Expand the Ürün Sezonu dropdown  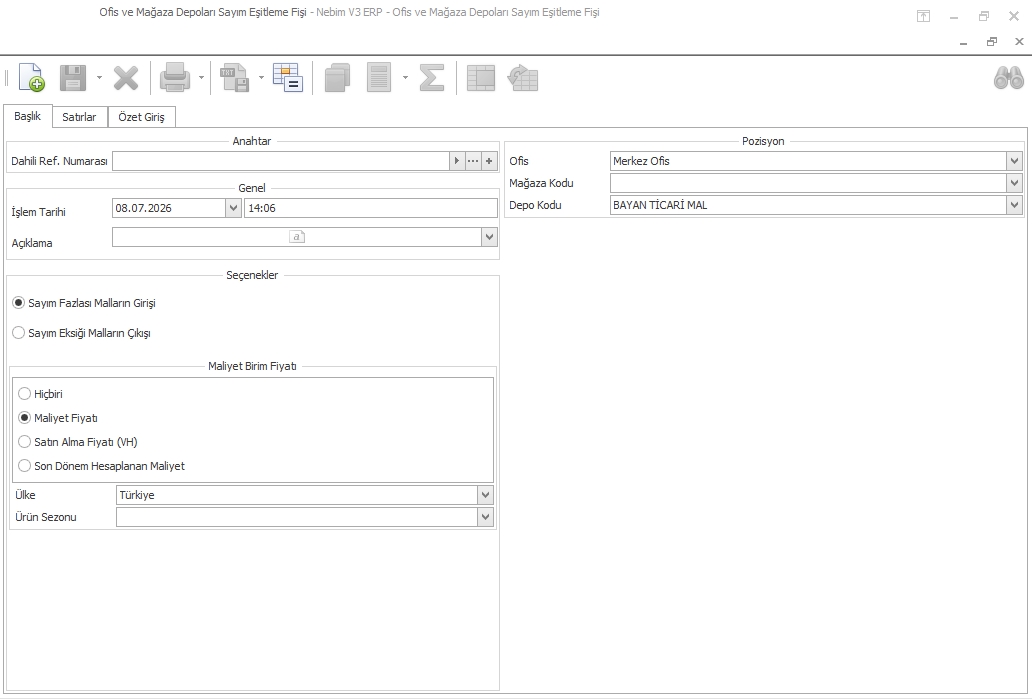click(x=485, y=517)
